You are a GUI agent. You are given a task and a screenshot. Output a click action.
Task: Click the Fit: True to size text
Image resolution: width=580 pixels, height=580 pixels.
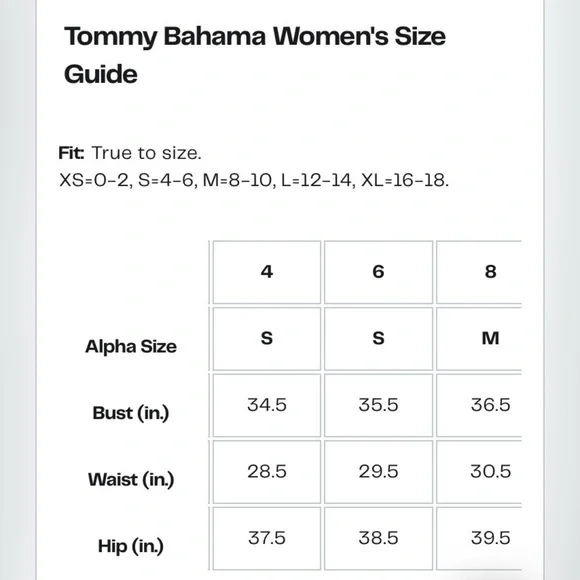click(x=130, y=153)
